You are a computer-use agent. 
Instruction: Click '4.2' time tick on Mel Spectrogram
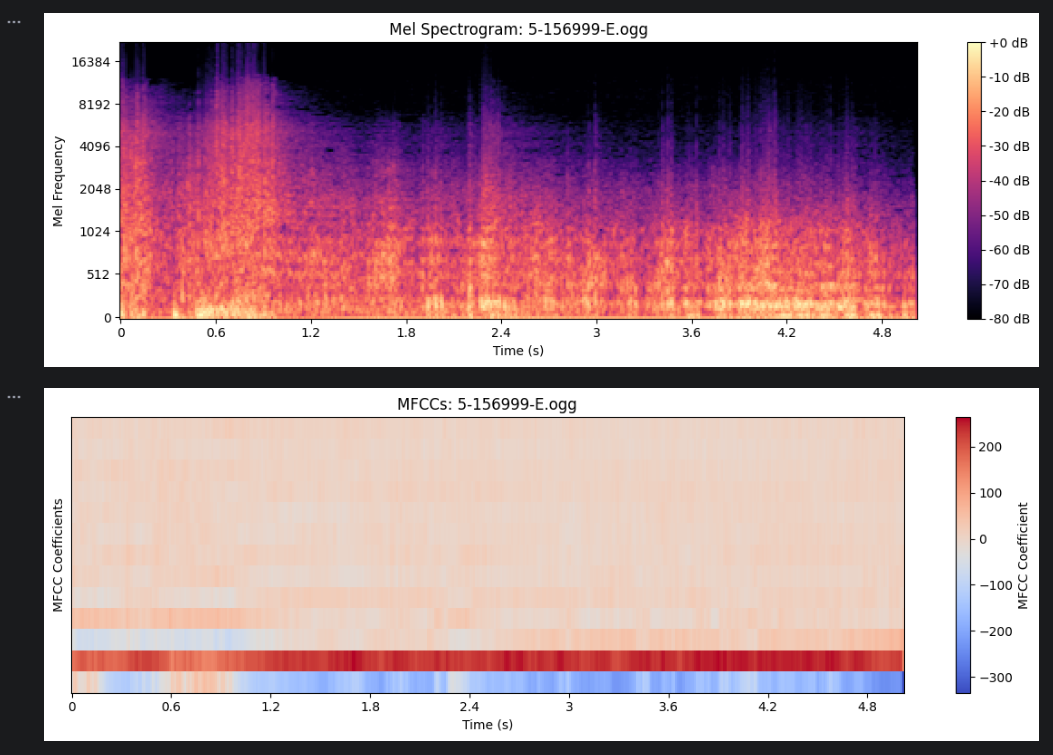pyautogui.click(x=786, y=332)
